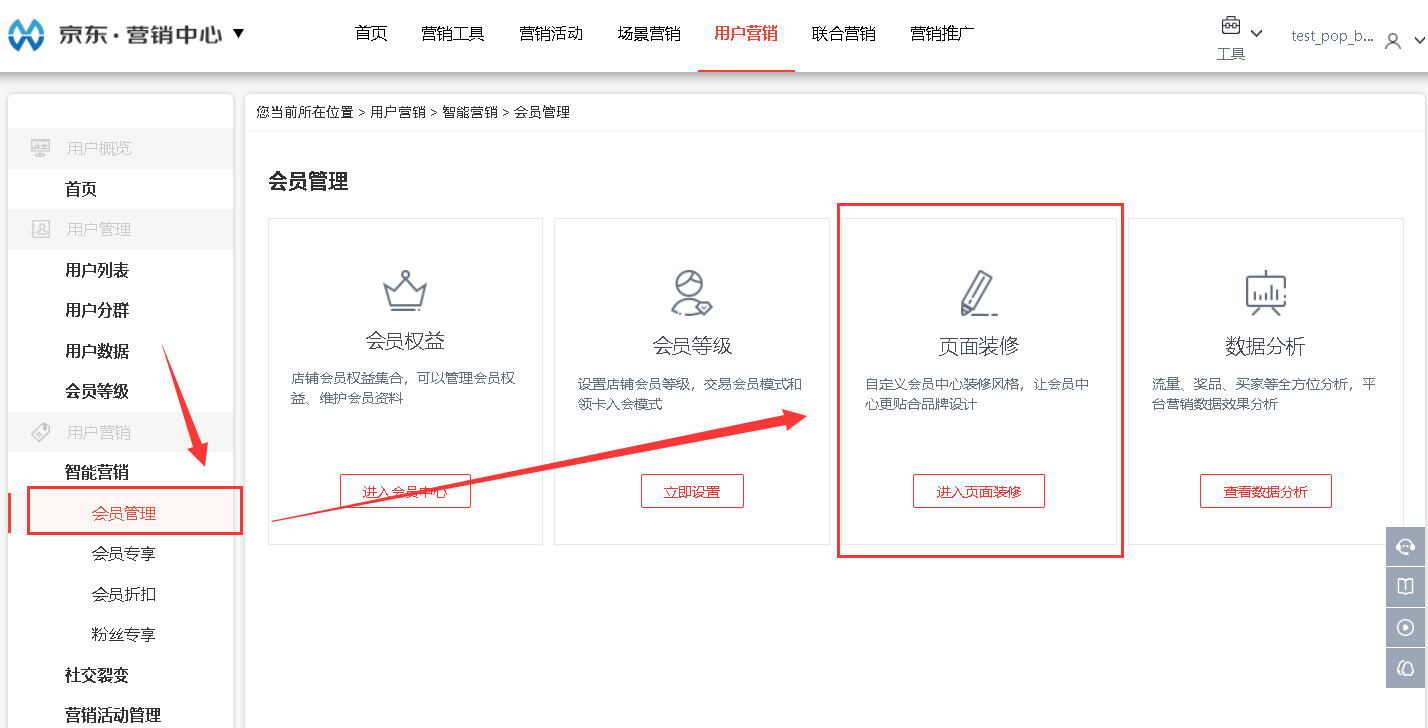Click the 店铺会员权益集合 description text
The width and height of the screenshot is (1428, 728).
(x=403, y=388)
